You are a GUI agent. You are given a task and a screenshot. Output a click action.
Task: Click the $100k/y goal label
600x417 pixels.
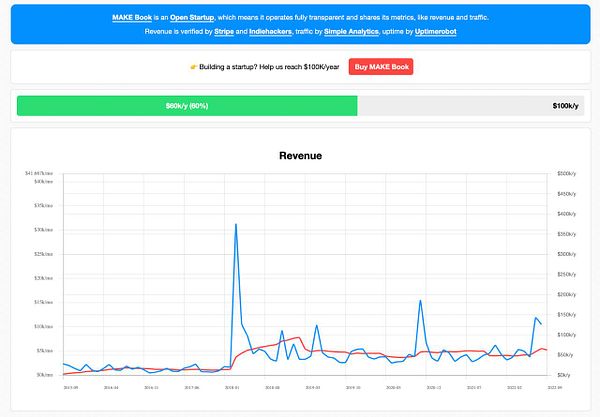point(565,106)
